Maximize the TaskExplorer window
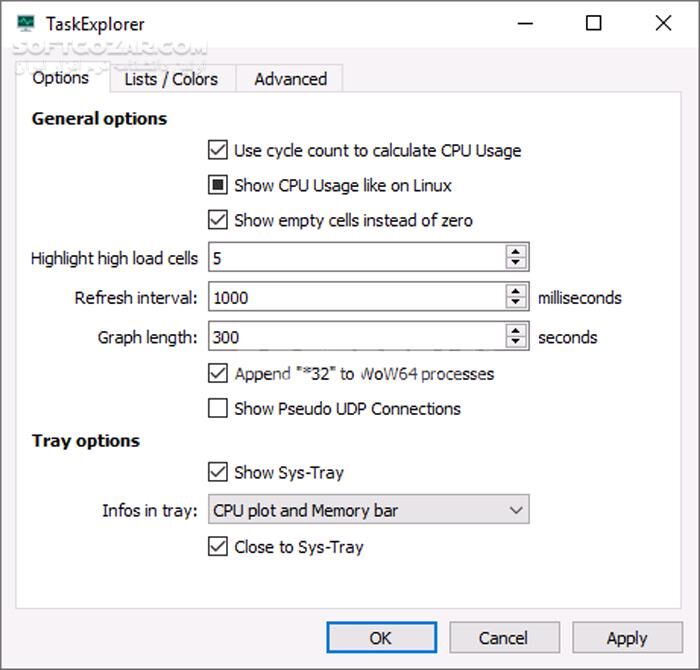This screenshot has width=700, height=670. (x=594, y=24)
